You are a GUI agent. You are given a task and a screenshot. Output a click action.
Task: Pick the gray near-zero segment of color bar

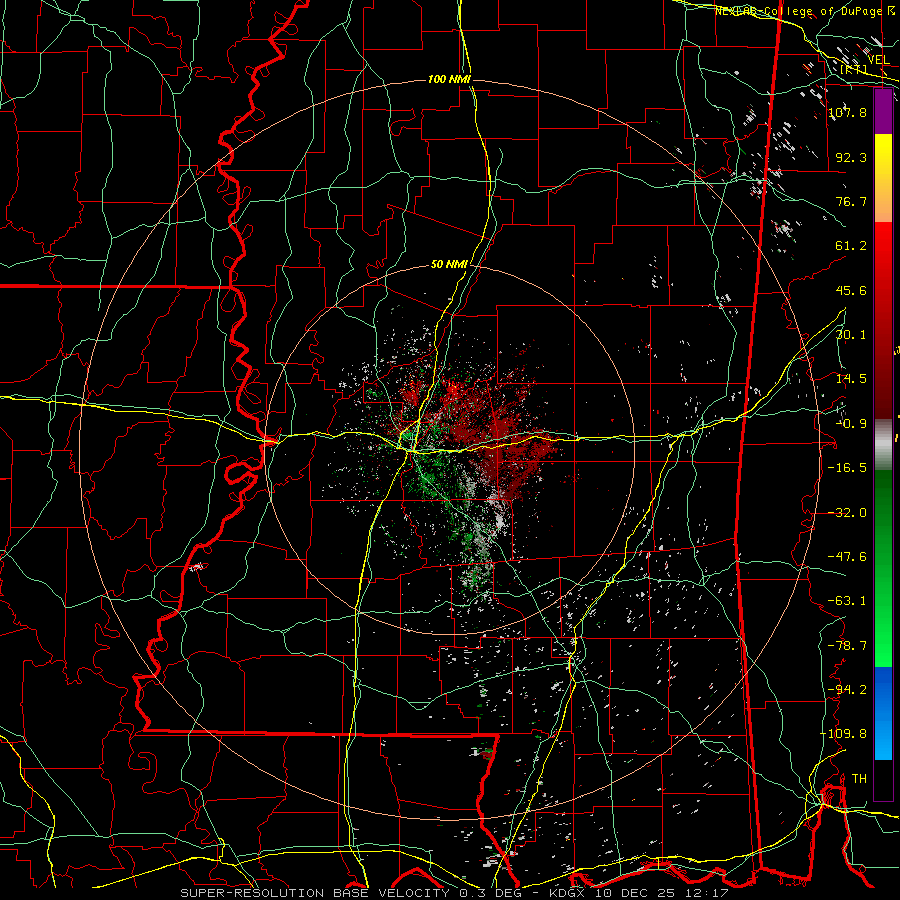(883, 442)
